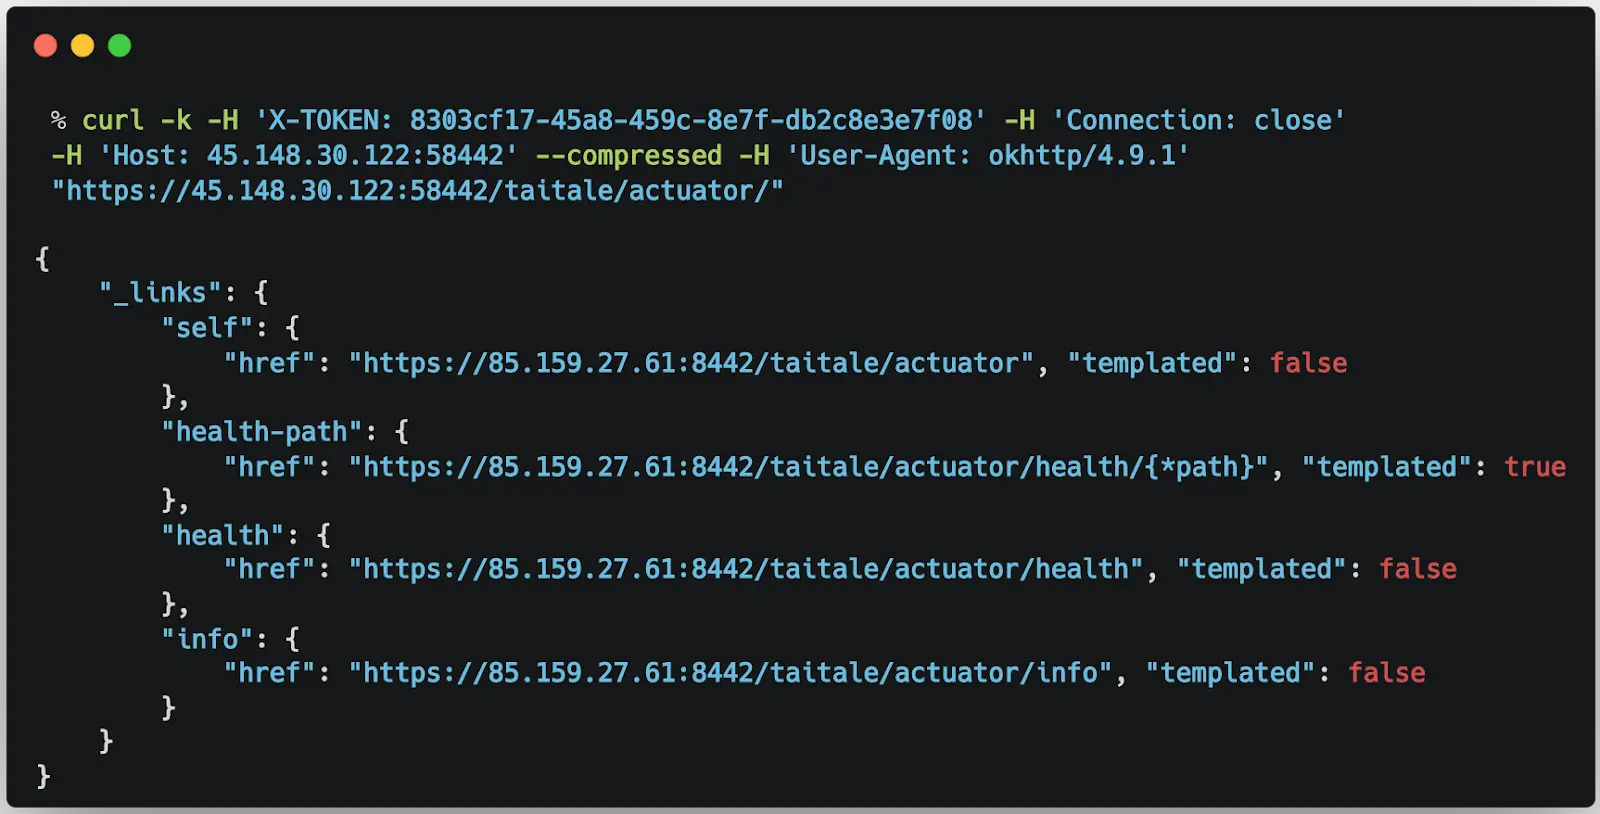Click "false" on the info href line

1386,673
